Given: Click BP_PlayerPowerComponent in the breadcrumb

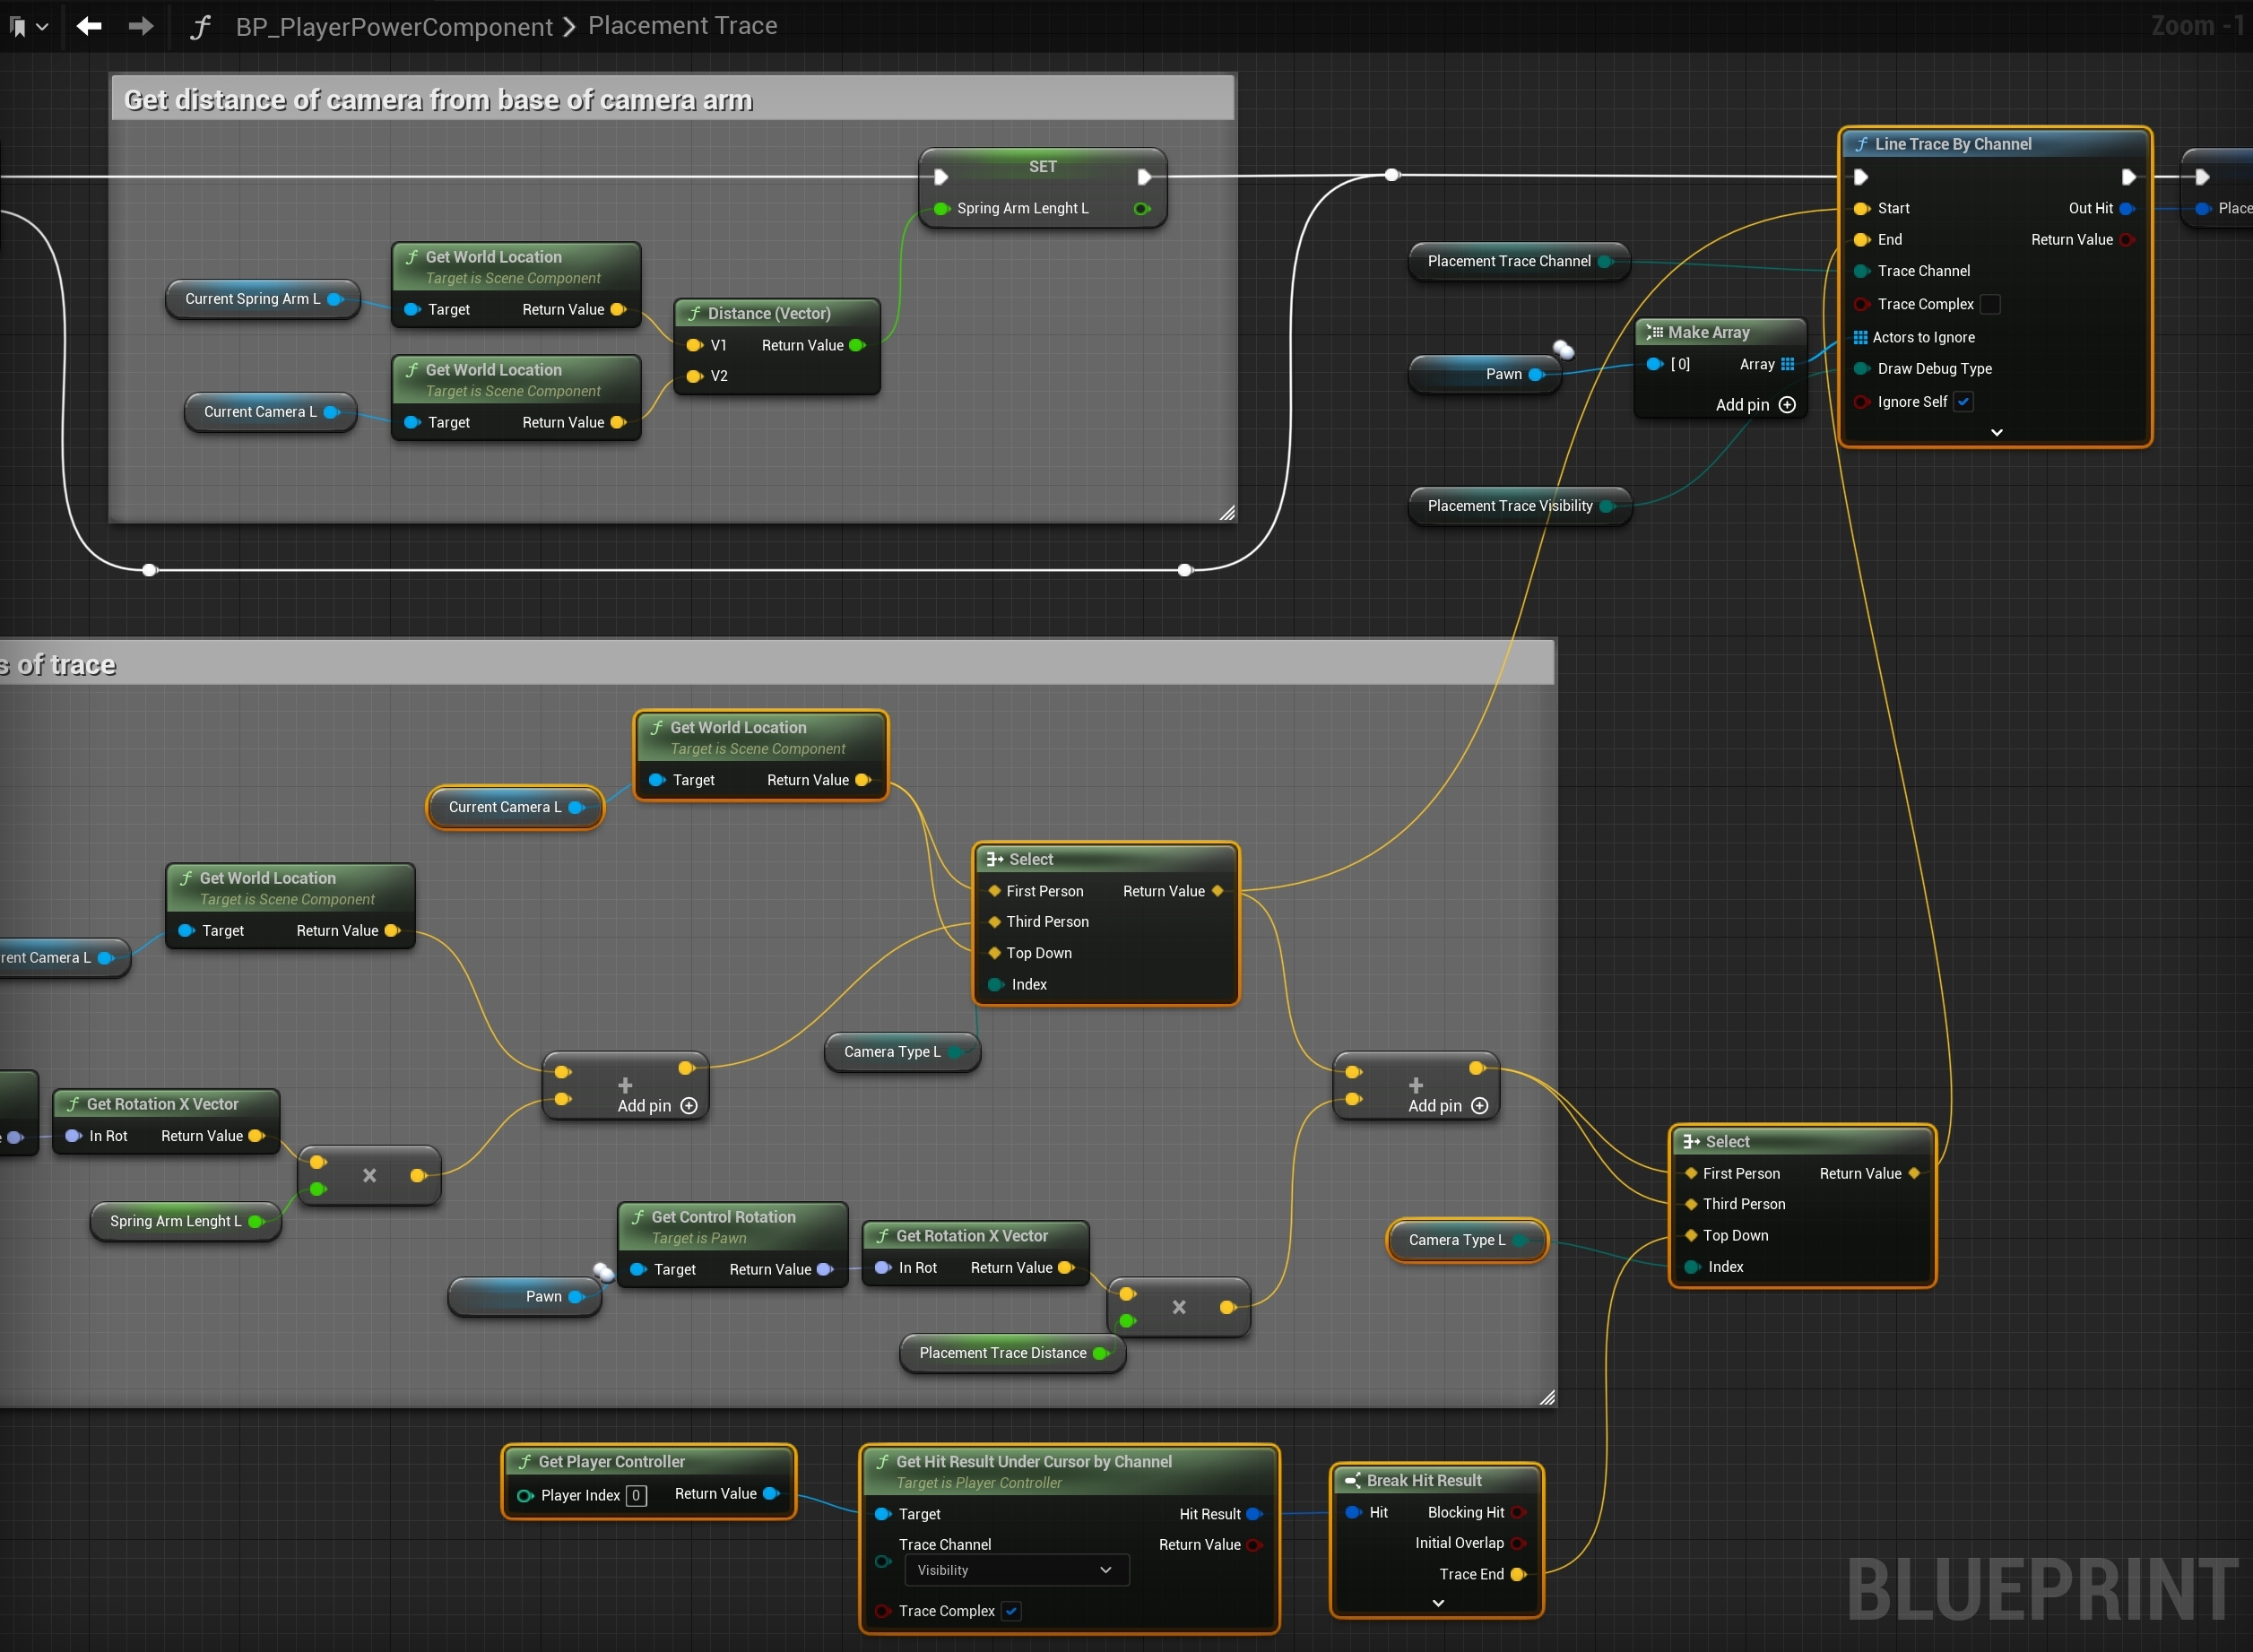Looking at the screenshot, I should pyautogui.click(x=394, y=27).
